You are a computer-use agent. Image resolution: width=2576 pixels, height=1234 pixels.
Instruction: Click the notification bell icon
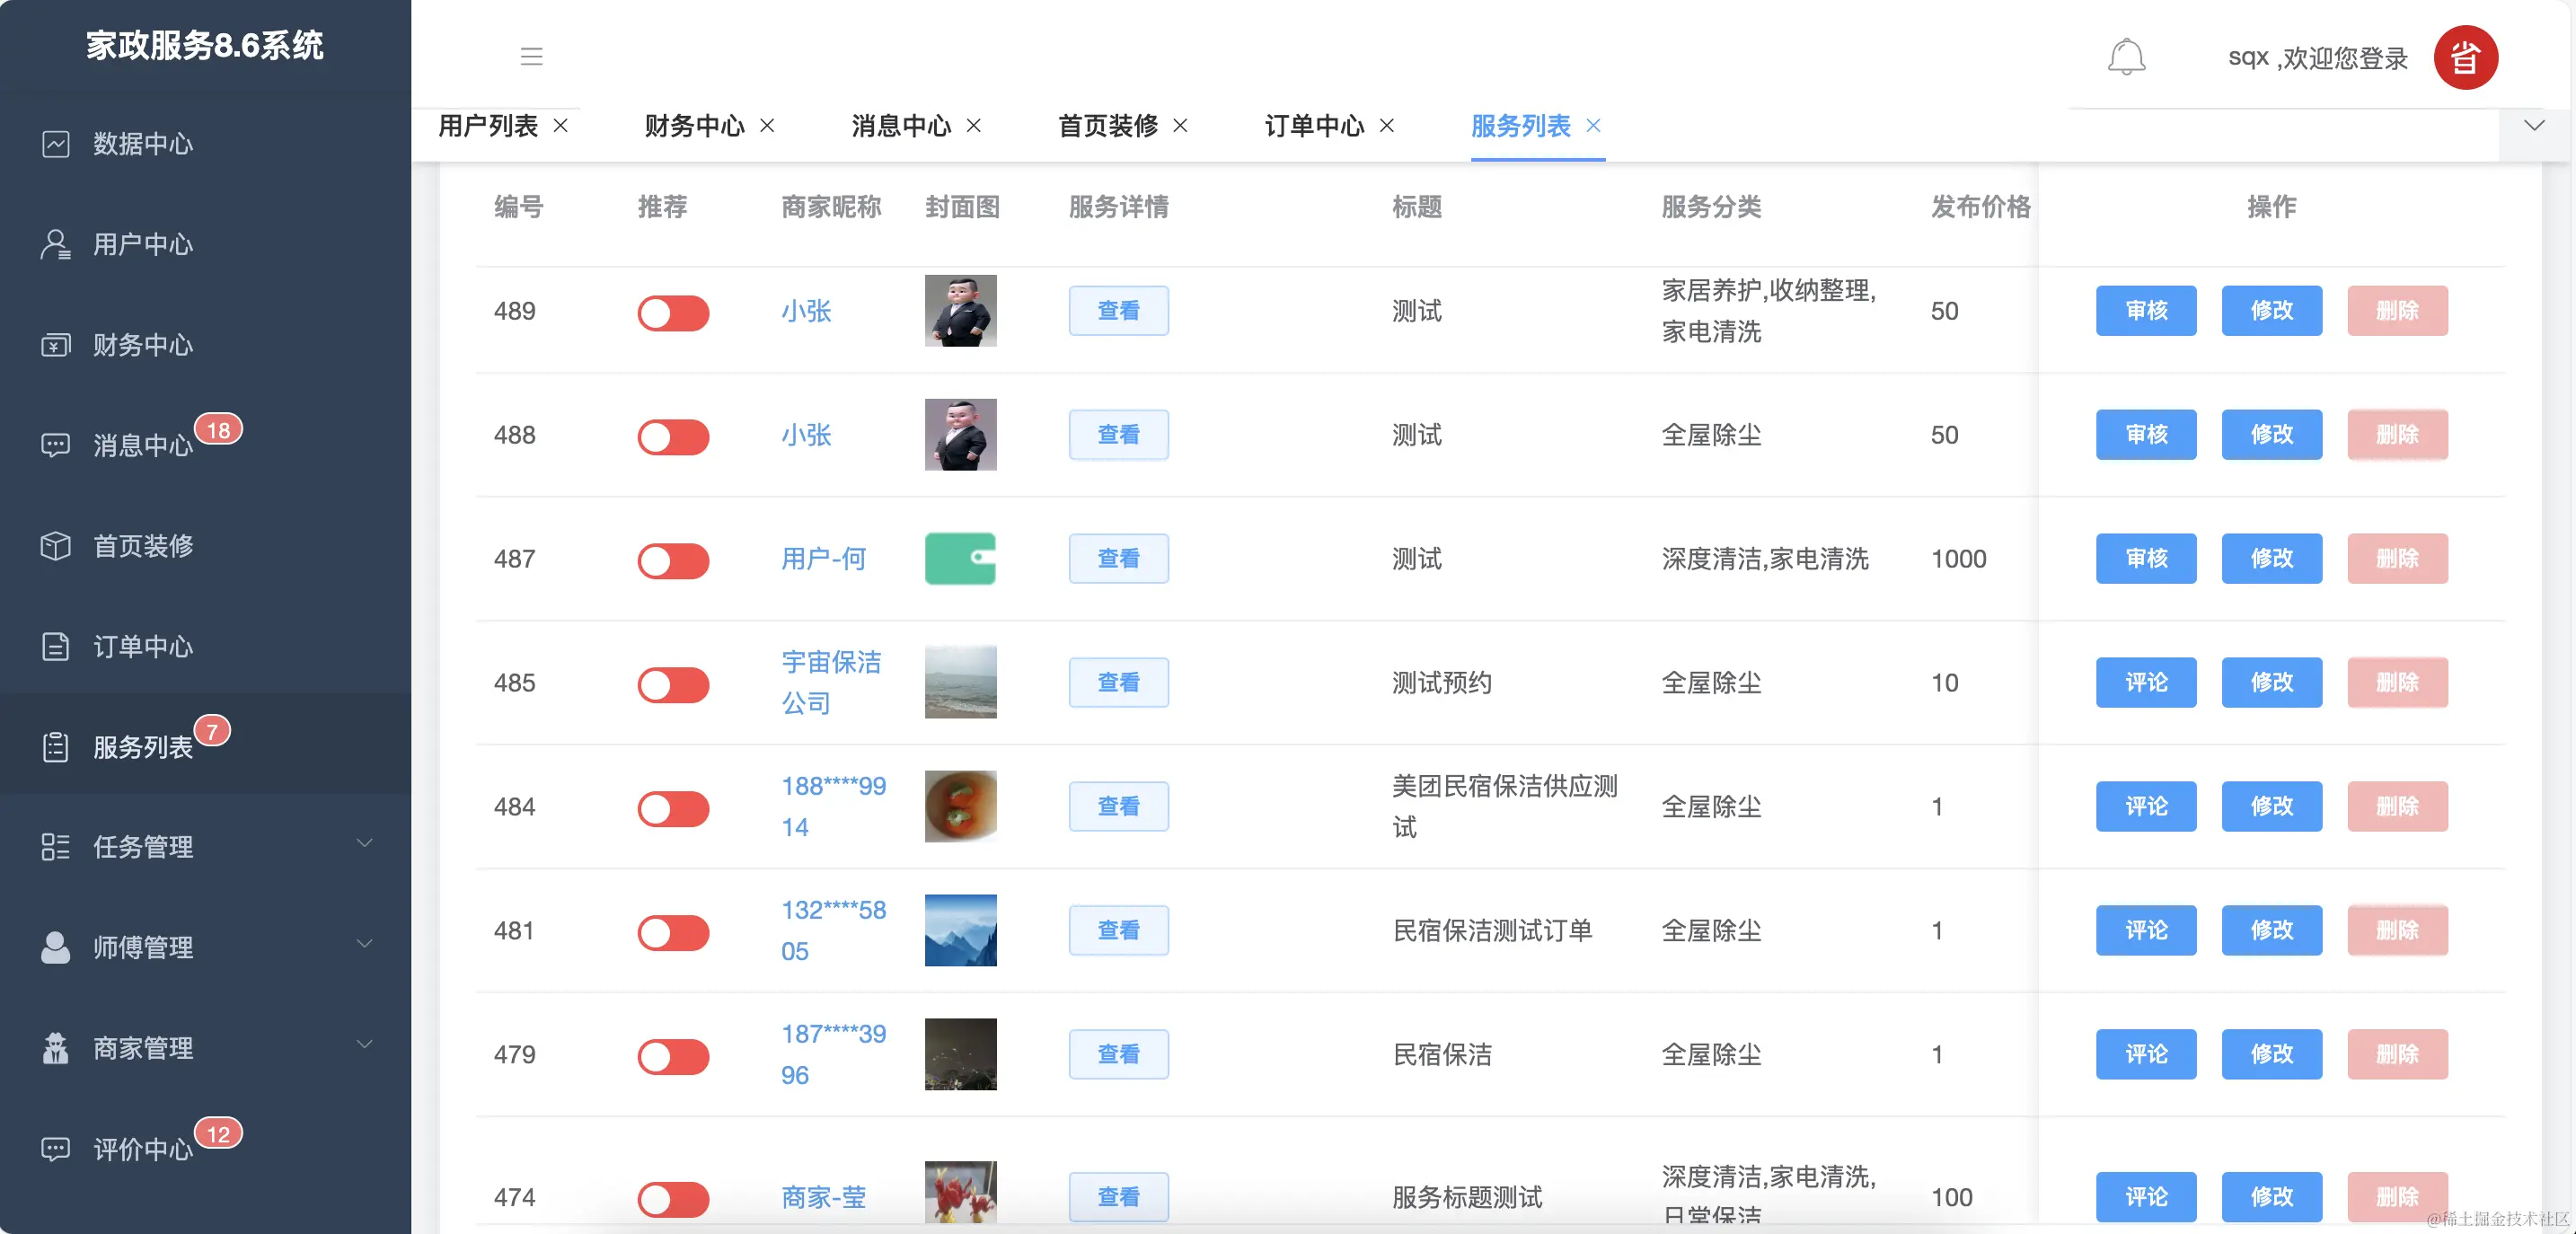2126,57
